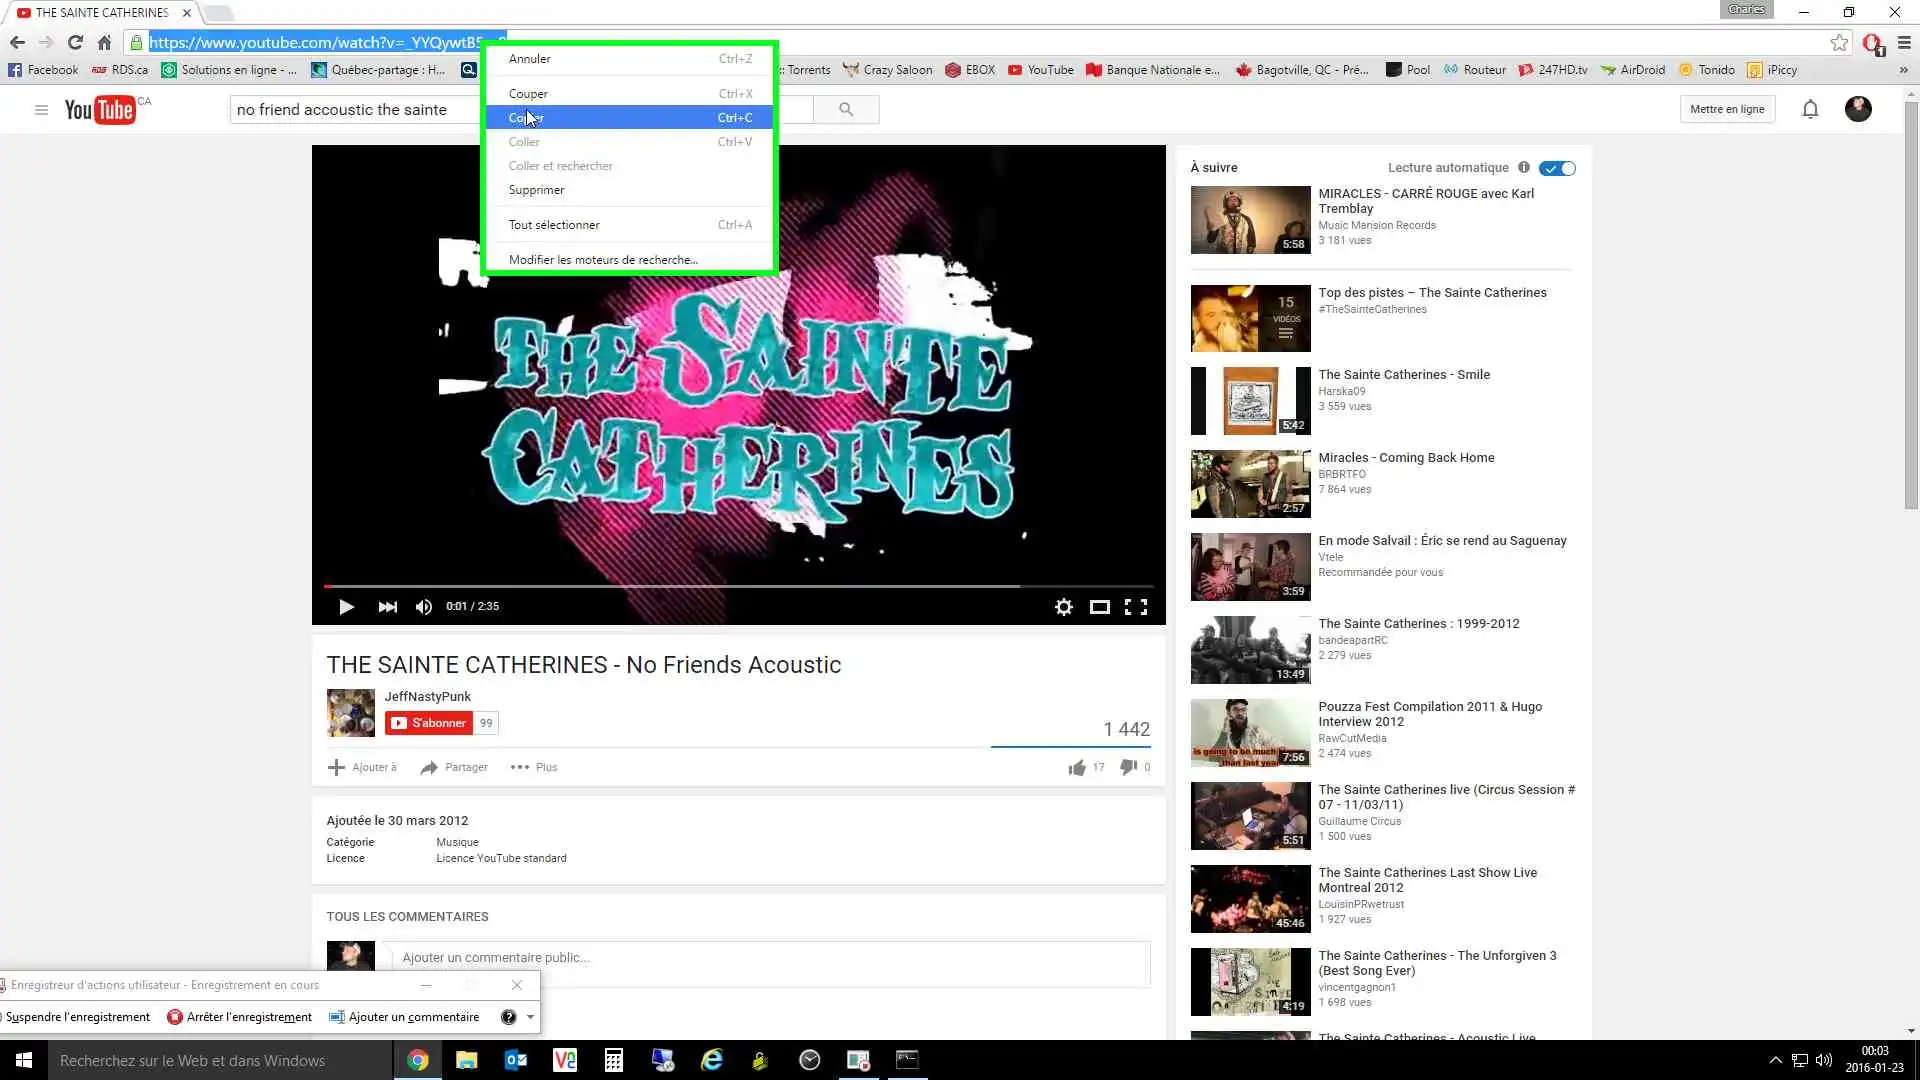Open Pool bookmark
This screenshot has width=1920, height=1080.
tap(1408, 70)
